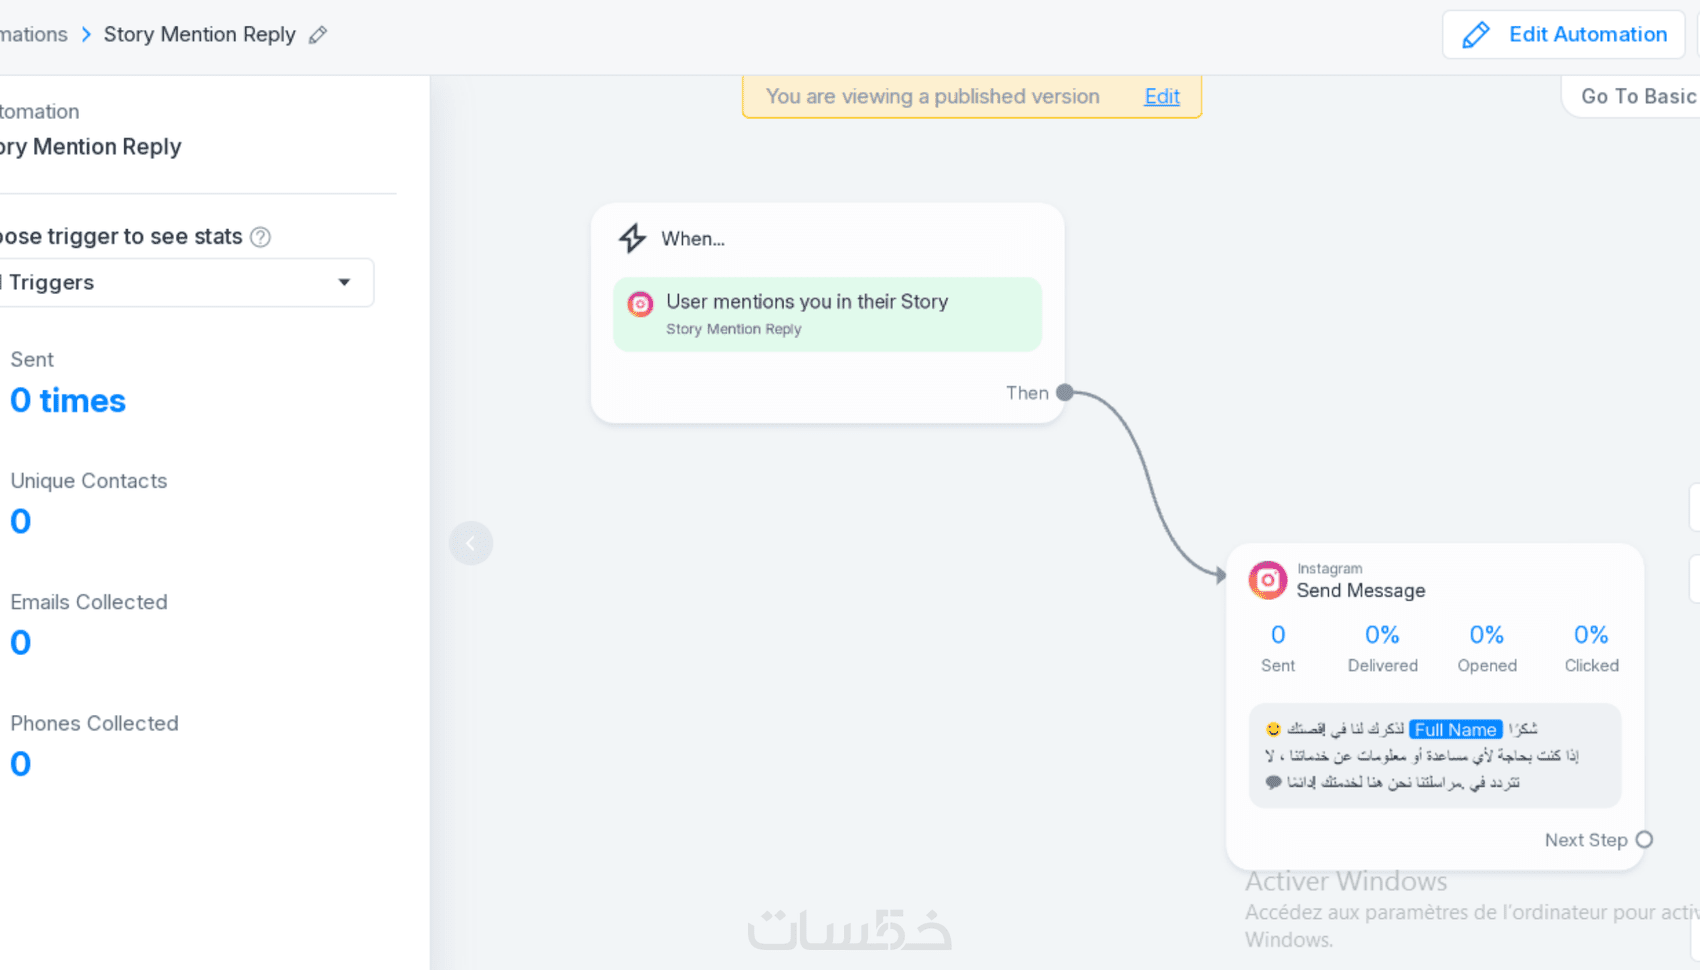Click the Edit Automation button
This screenshot has height=970, width=1700.
coord(1564,35)
